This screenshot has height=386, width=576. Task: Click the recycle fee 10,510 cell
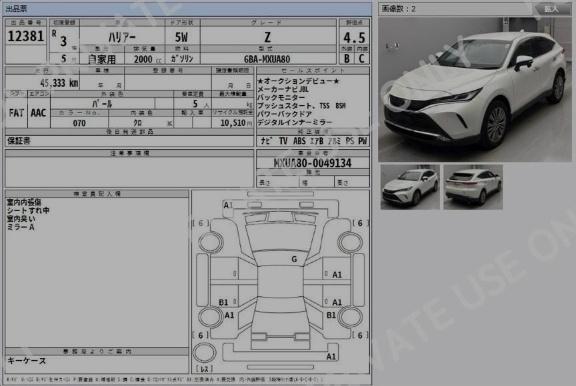(233, 123)
